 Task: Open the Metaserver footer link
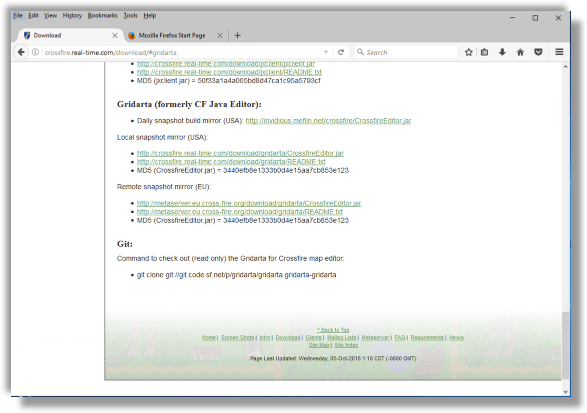click(x=375, y=337)
